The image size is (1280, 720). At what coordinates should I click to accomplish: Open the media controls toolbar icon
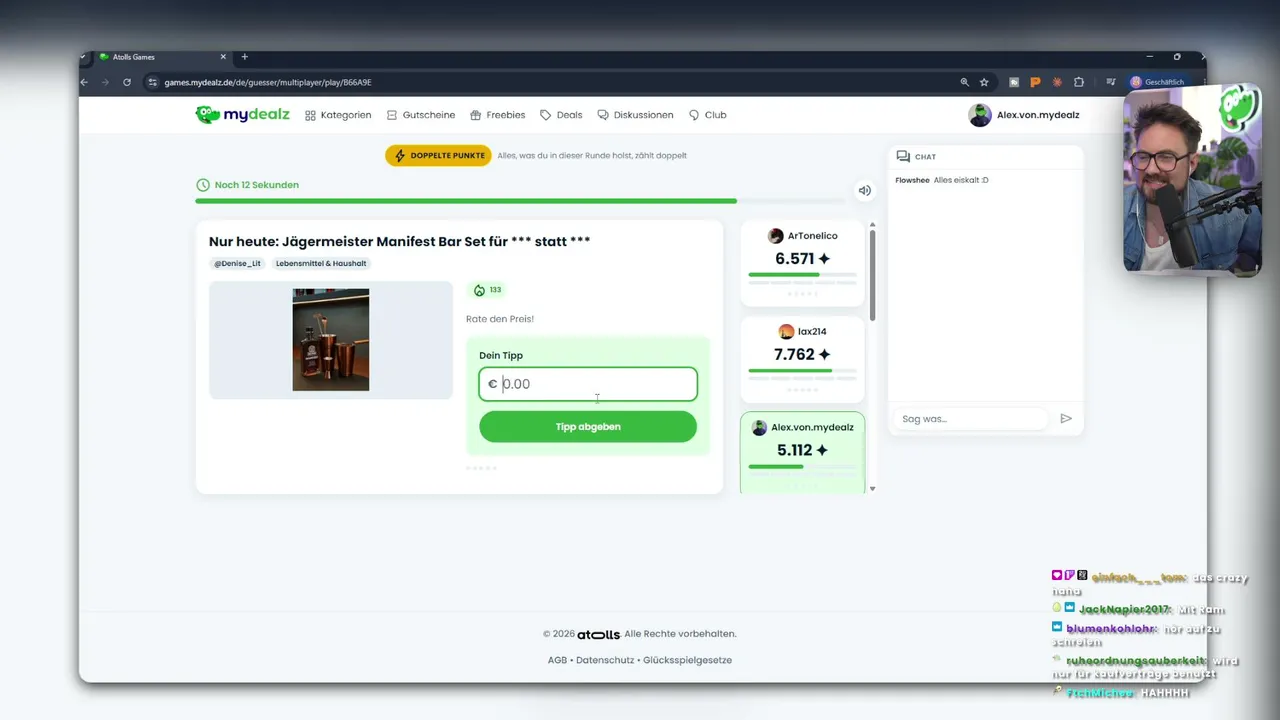pos(1110,82)
